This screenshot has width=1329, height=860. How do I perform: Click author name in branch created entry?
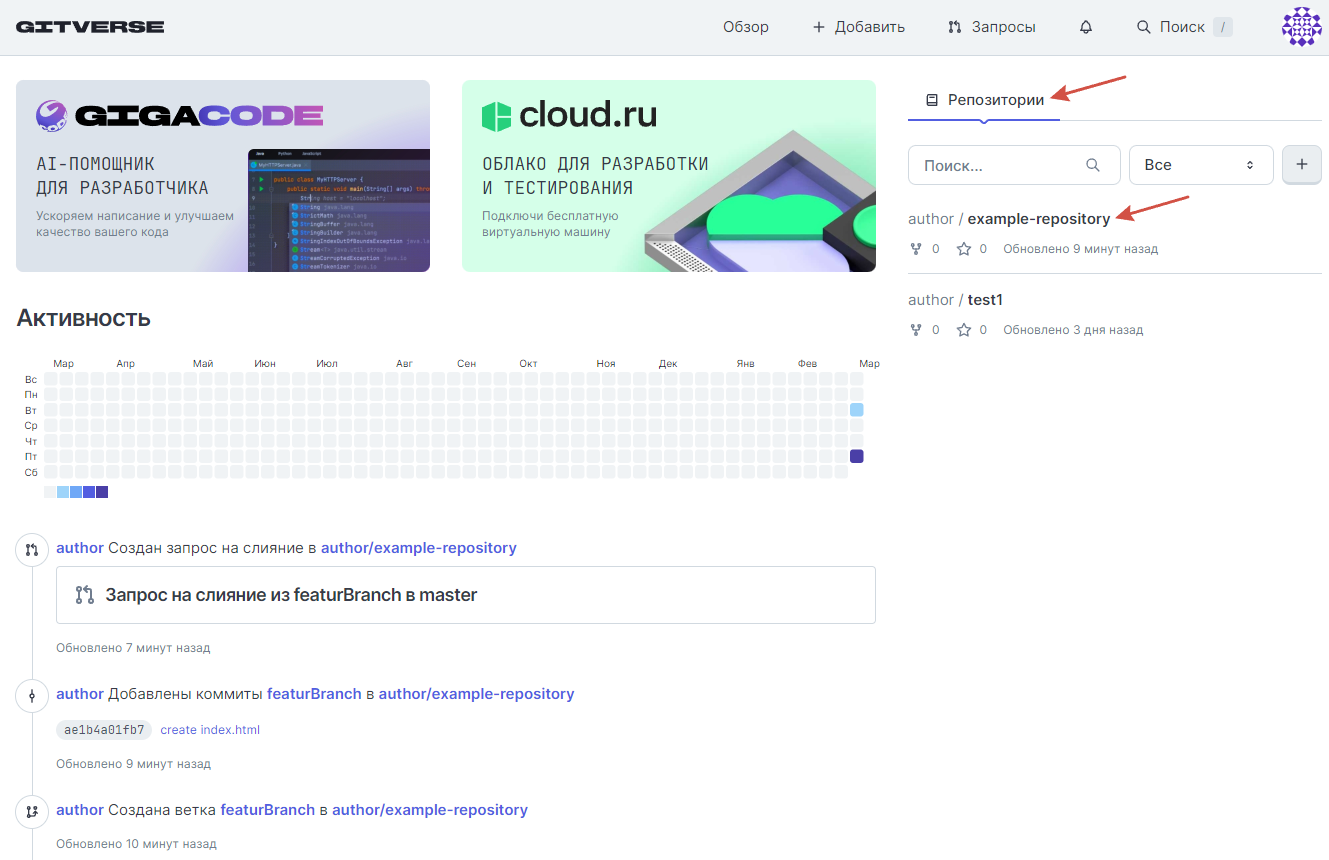pyautogui.click(x=80, y=810)
